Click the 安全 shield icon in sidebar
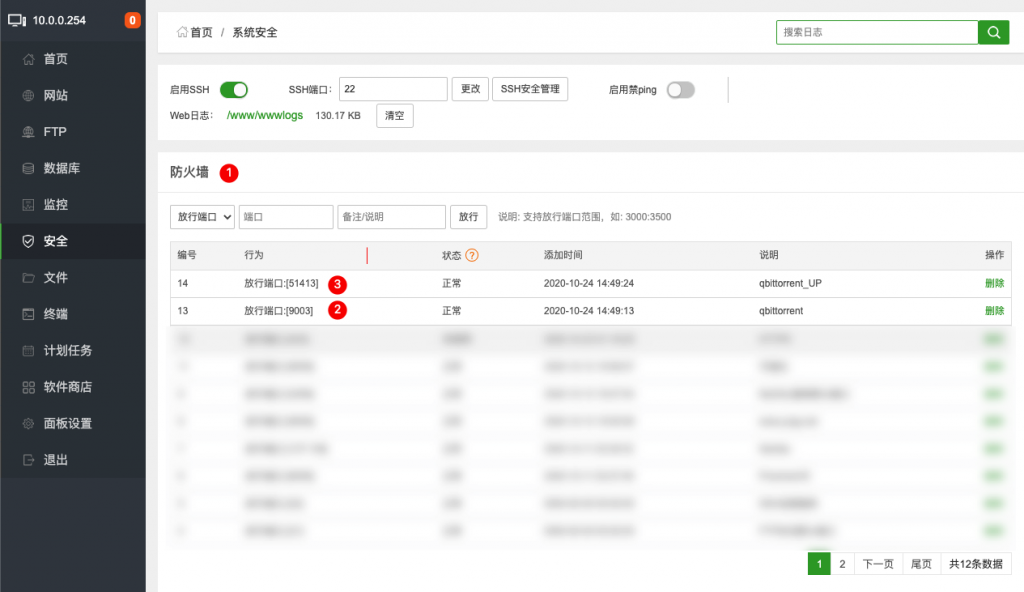This screenshot has height=592, width=1024. pyautogui.click(x=28, y=241)
